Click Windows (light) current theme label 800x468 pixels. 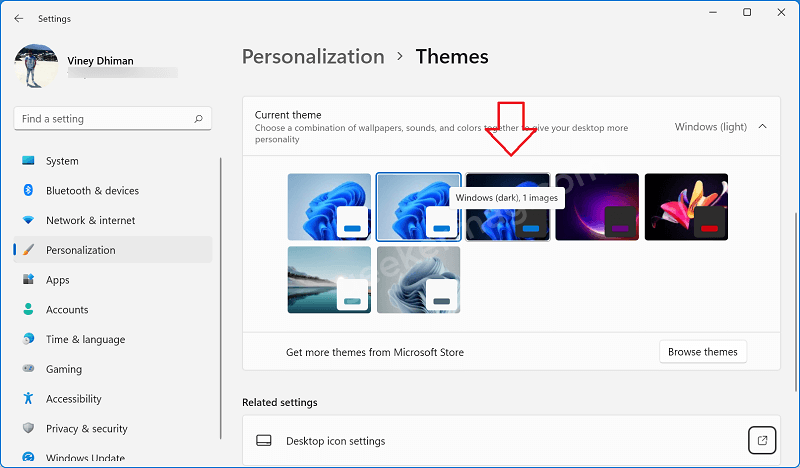coord(711,127)
